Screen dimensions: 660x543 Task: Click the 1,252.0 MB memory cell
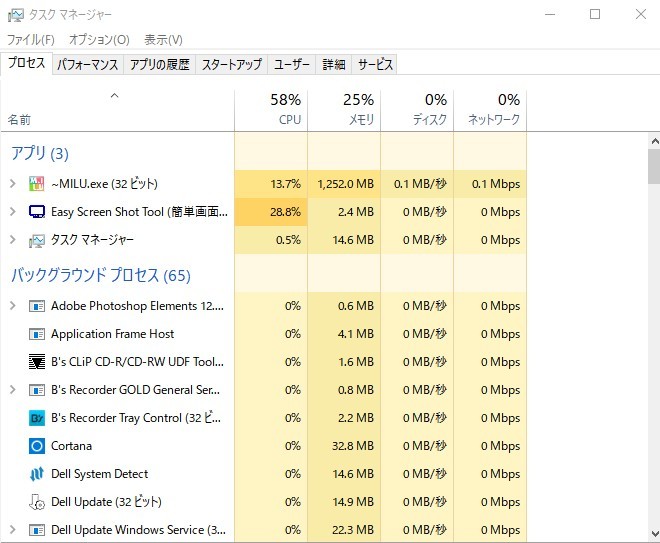344,184
